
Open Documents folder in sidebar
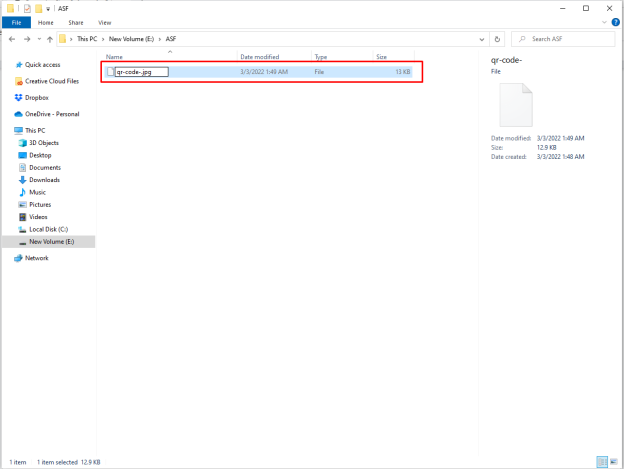45,167
